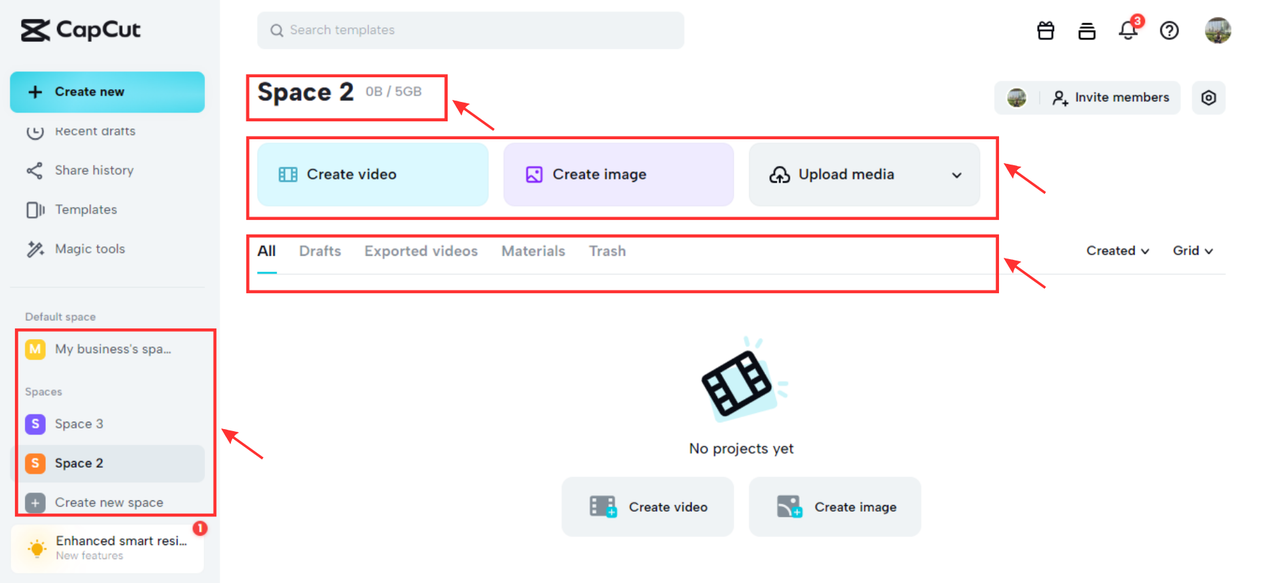Click the Recent drafts clock icon

coord(35,131)
